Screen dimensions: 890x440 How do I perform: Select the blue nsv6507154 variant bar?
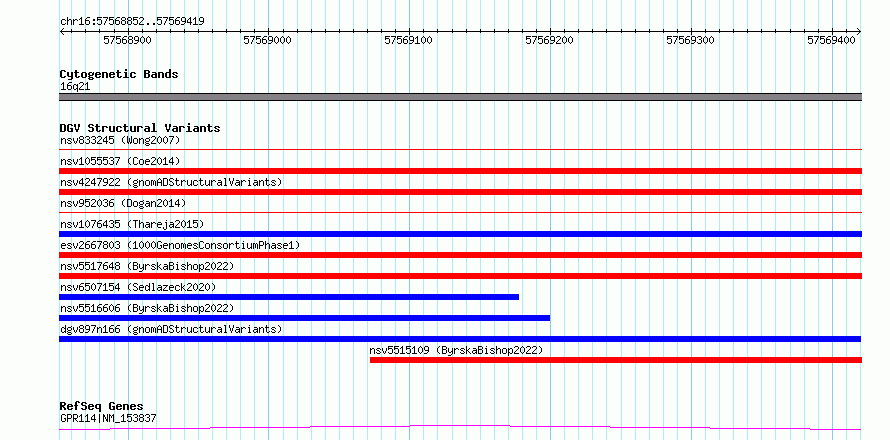point(289,297)
